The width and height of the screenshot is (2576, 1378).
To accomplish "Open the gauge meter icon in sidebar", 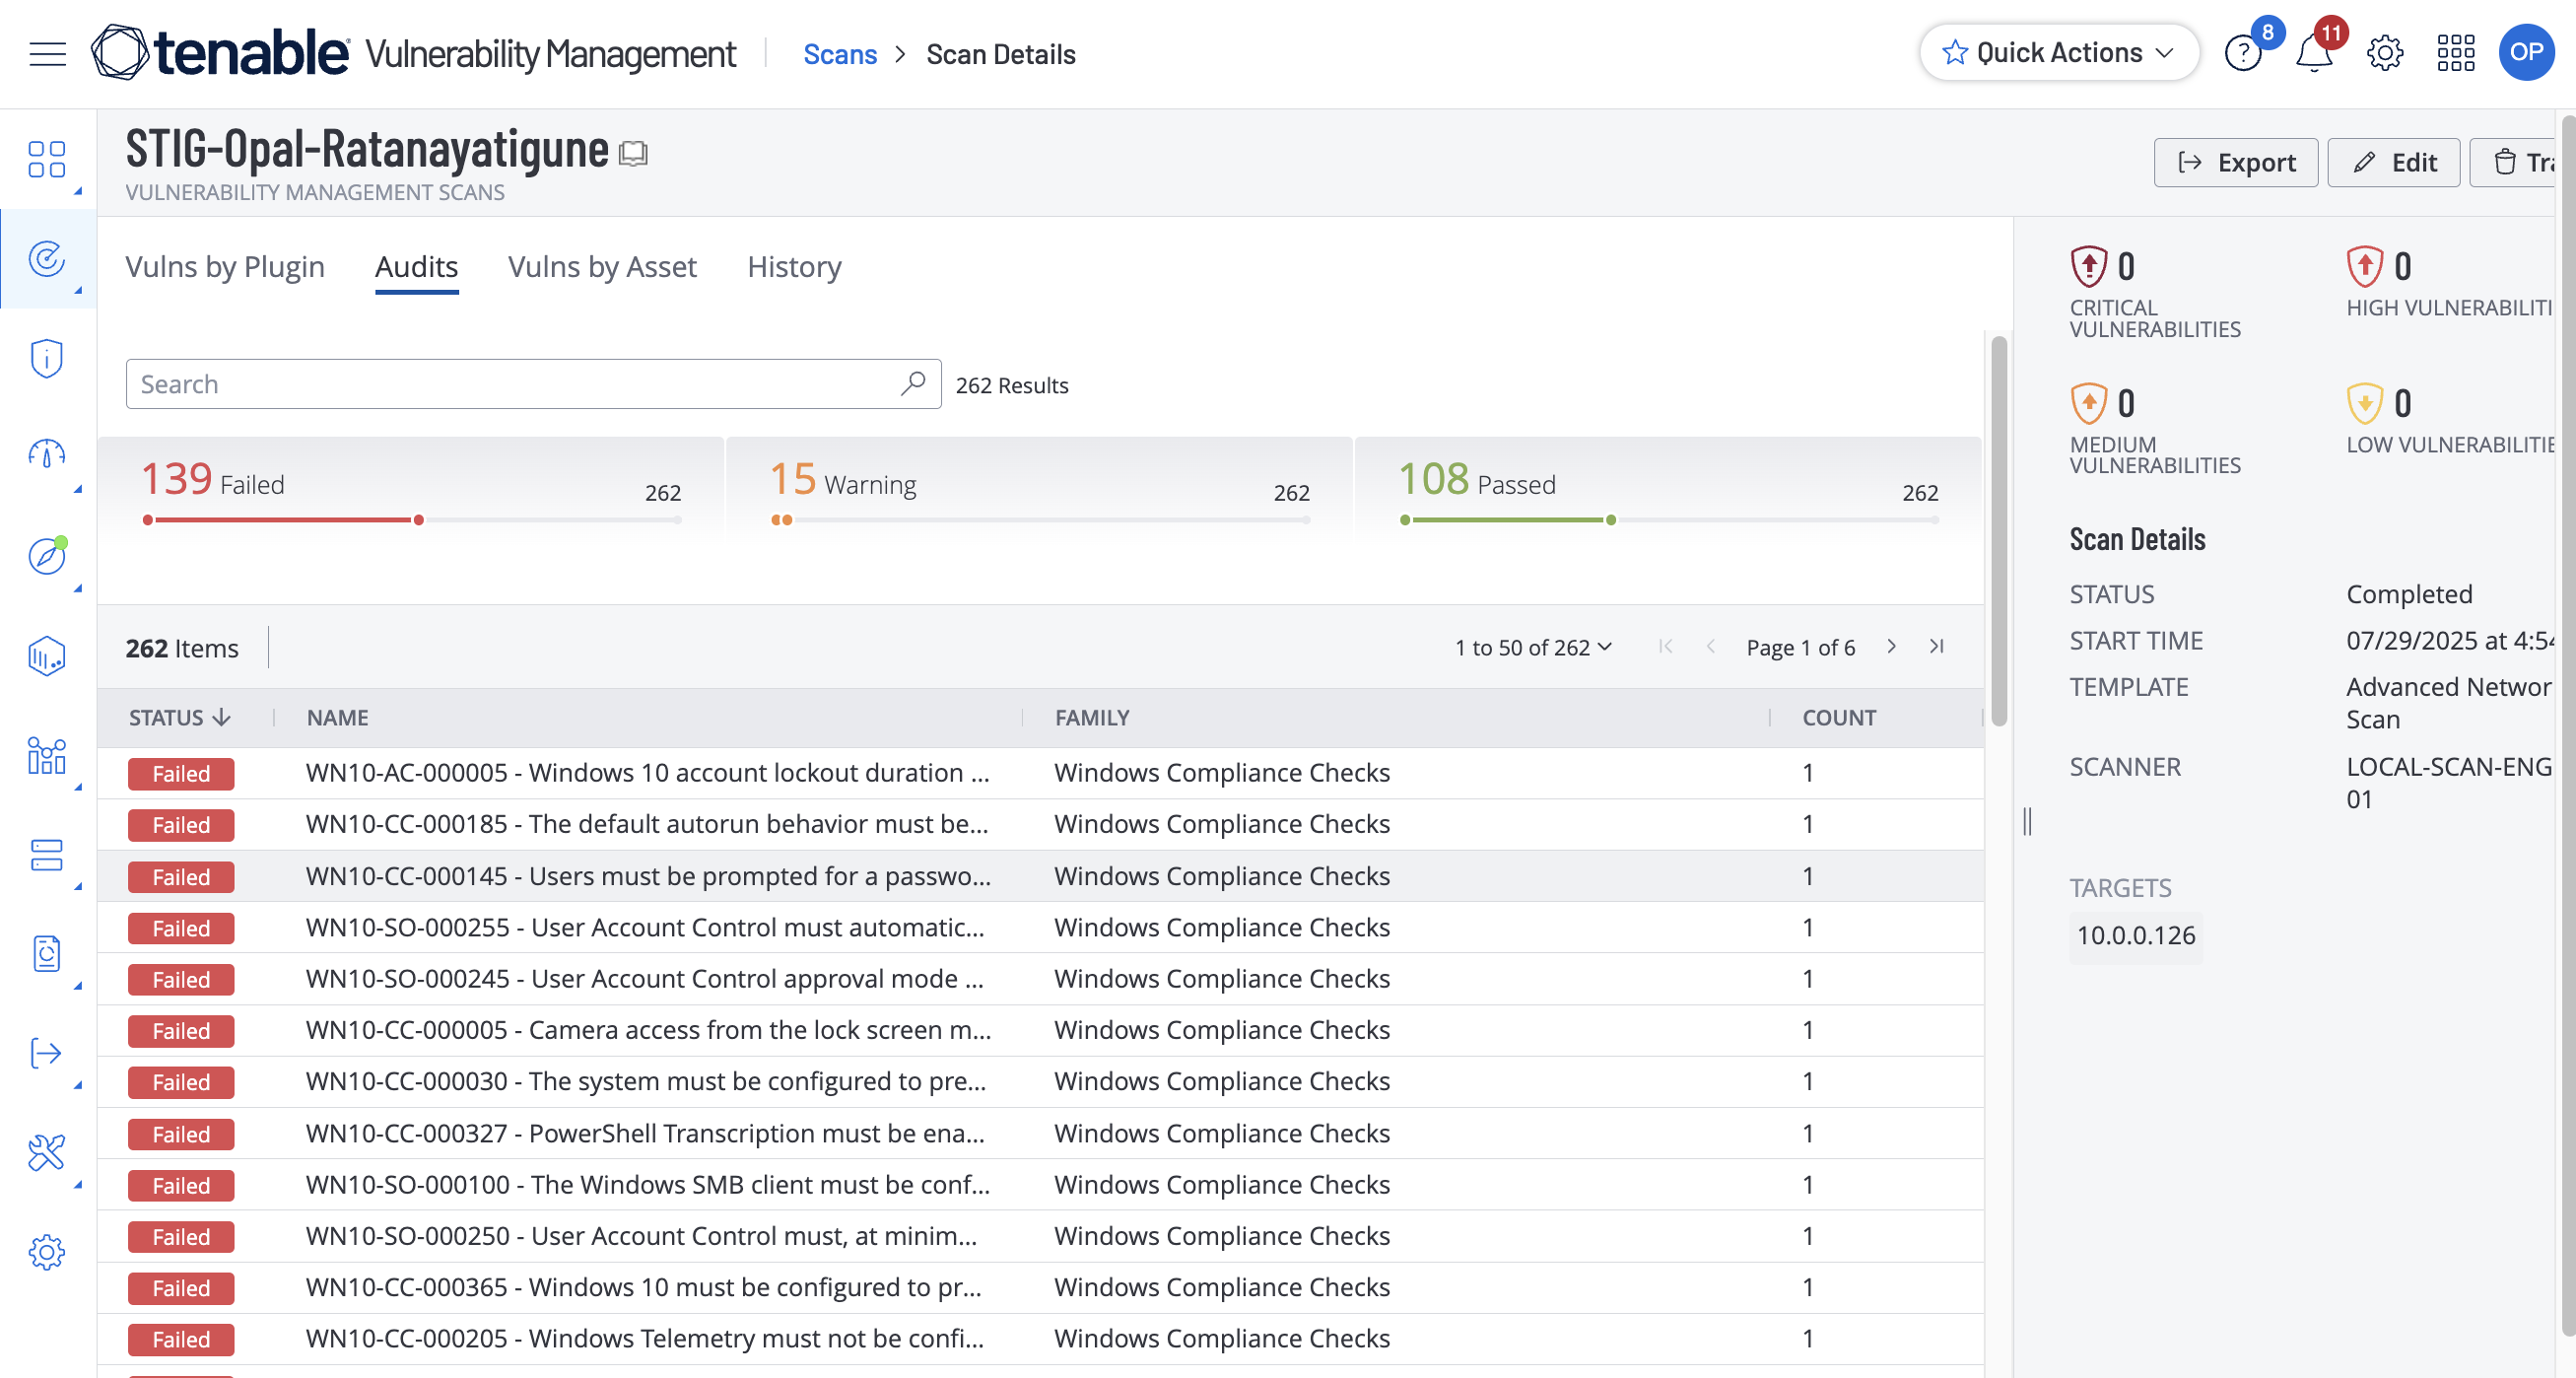I will (47, 455).
